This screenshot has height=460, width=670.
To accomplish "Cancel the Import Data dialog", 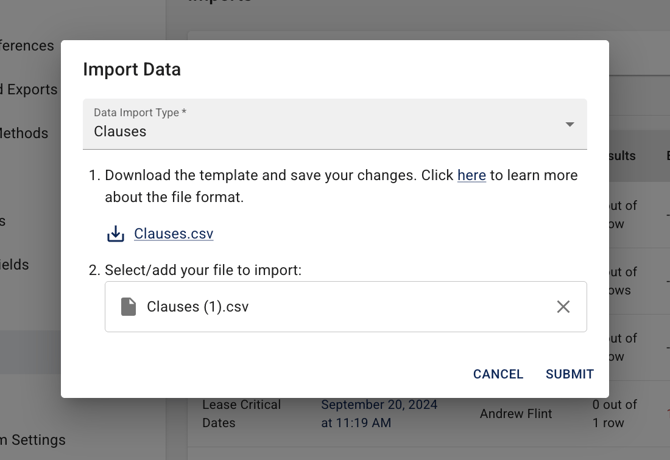I will tap(498, 374).
